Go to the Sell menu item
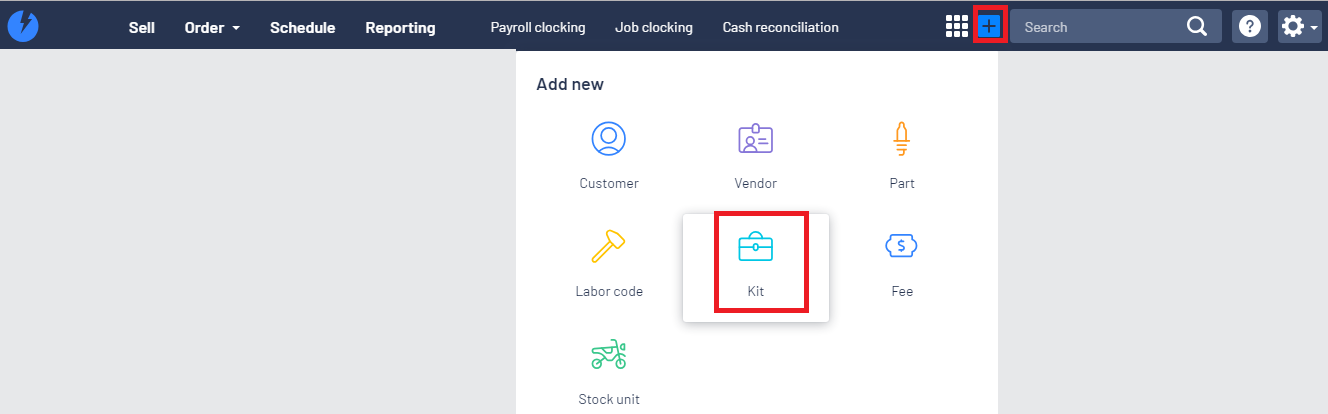1328x414 pixels. tap(142, 28)
